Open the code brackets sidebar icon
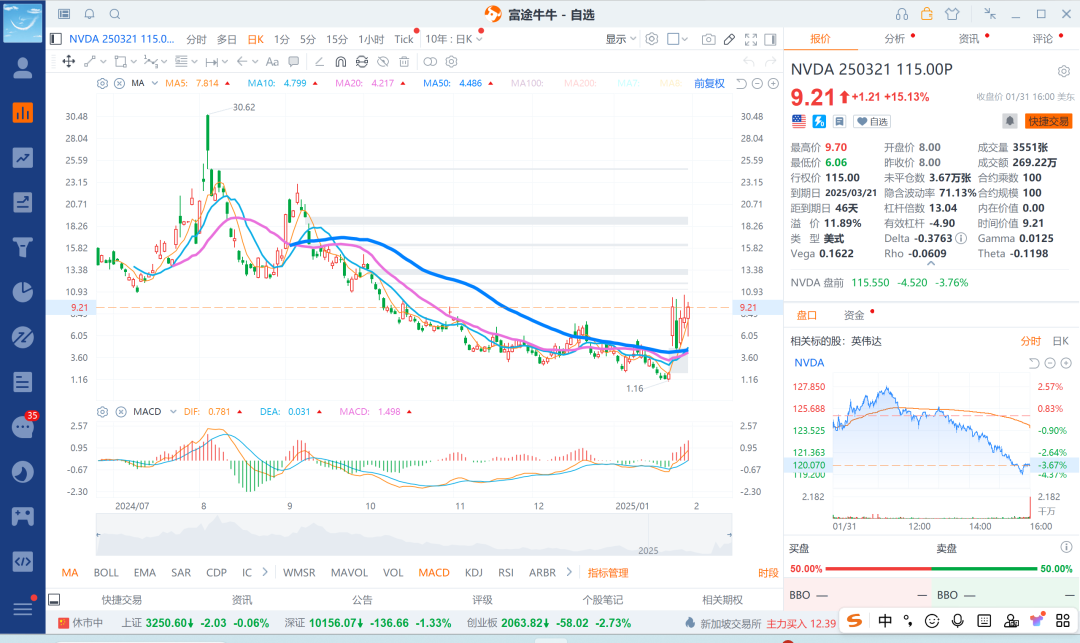1080x643 pixels. click(x=23, y=561)
